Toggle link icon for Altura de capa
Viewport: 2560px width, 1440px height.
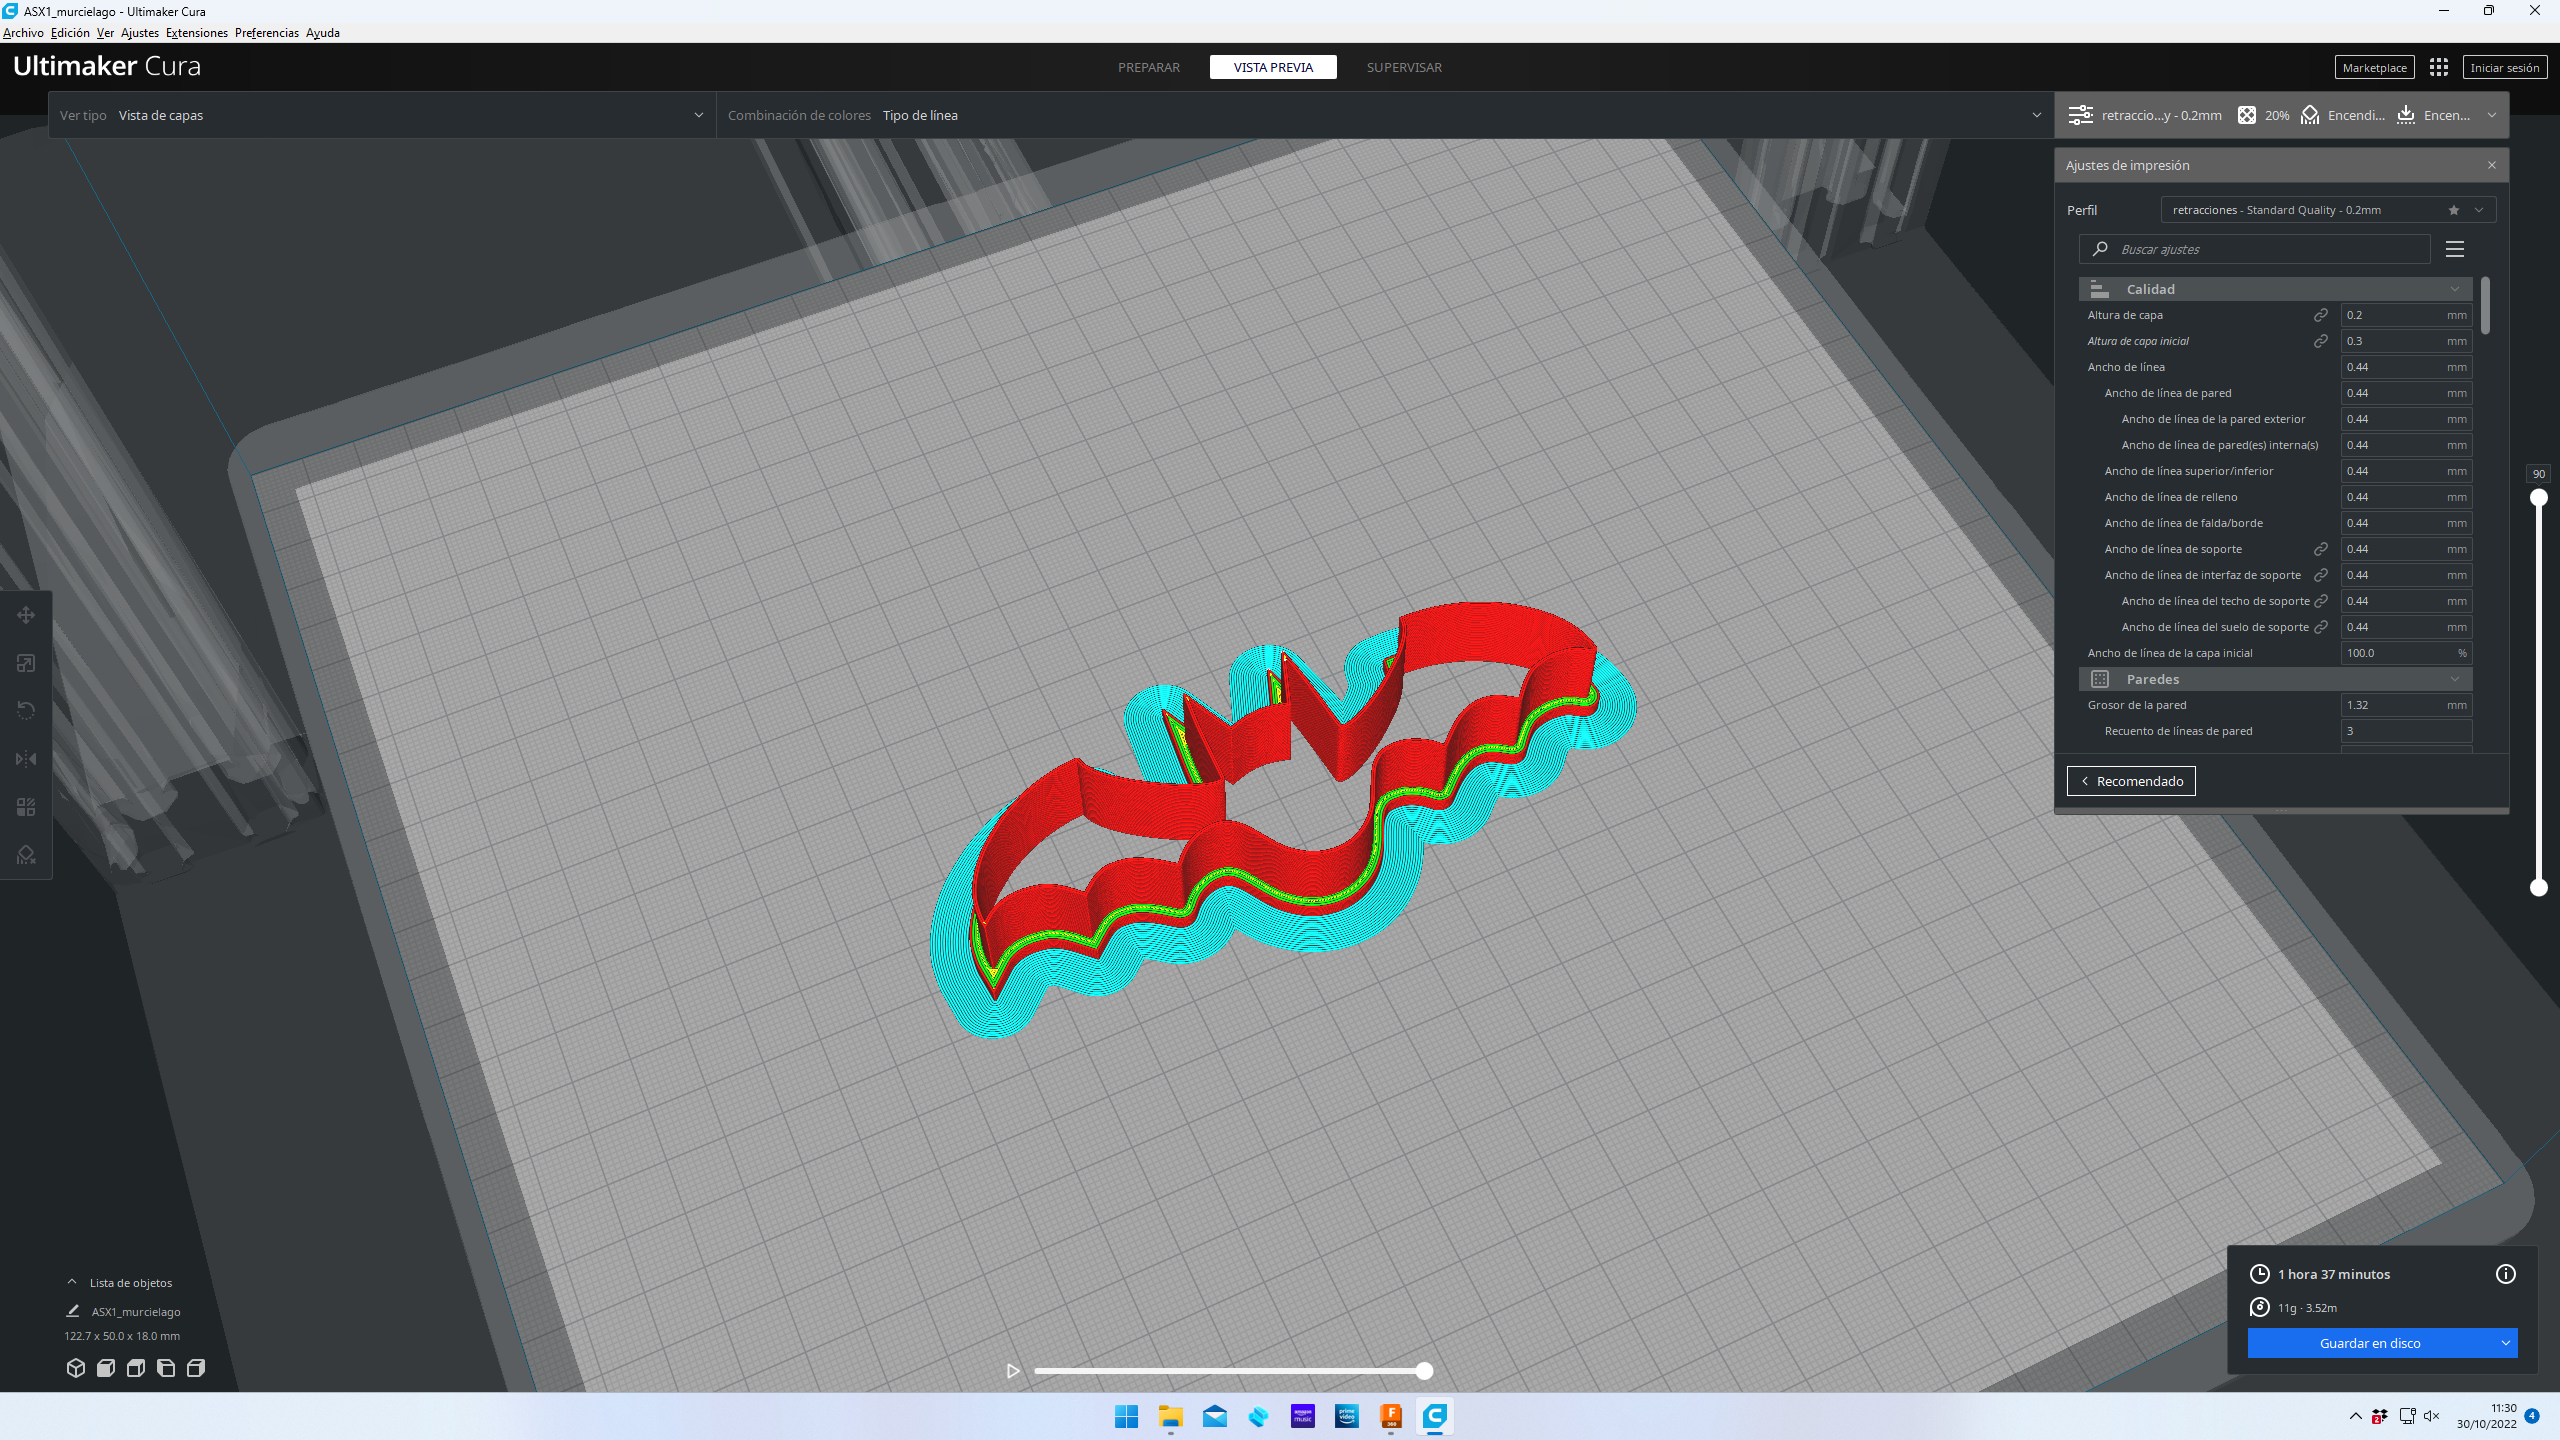2321,315
